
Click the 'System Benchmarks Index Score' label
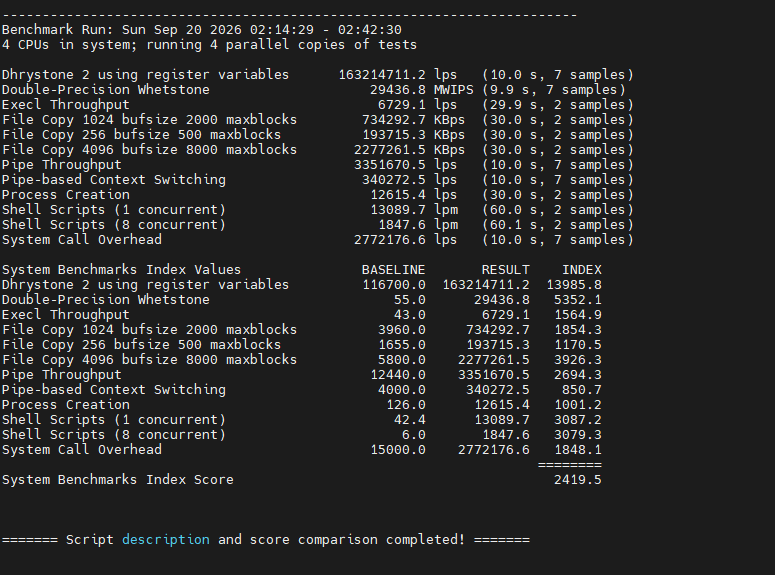point(118,480)
